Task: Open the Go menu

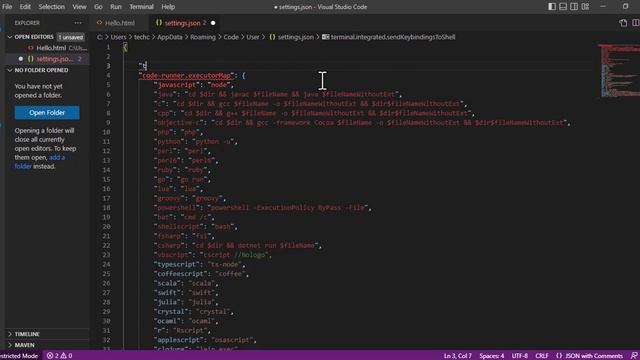Action: click(98, 7)
